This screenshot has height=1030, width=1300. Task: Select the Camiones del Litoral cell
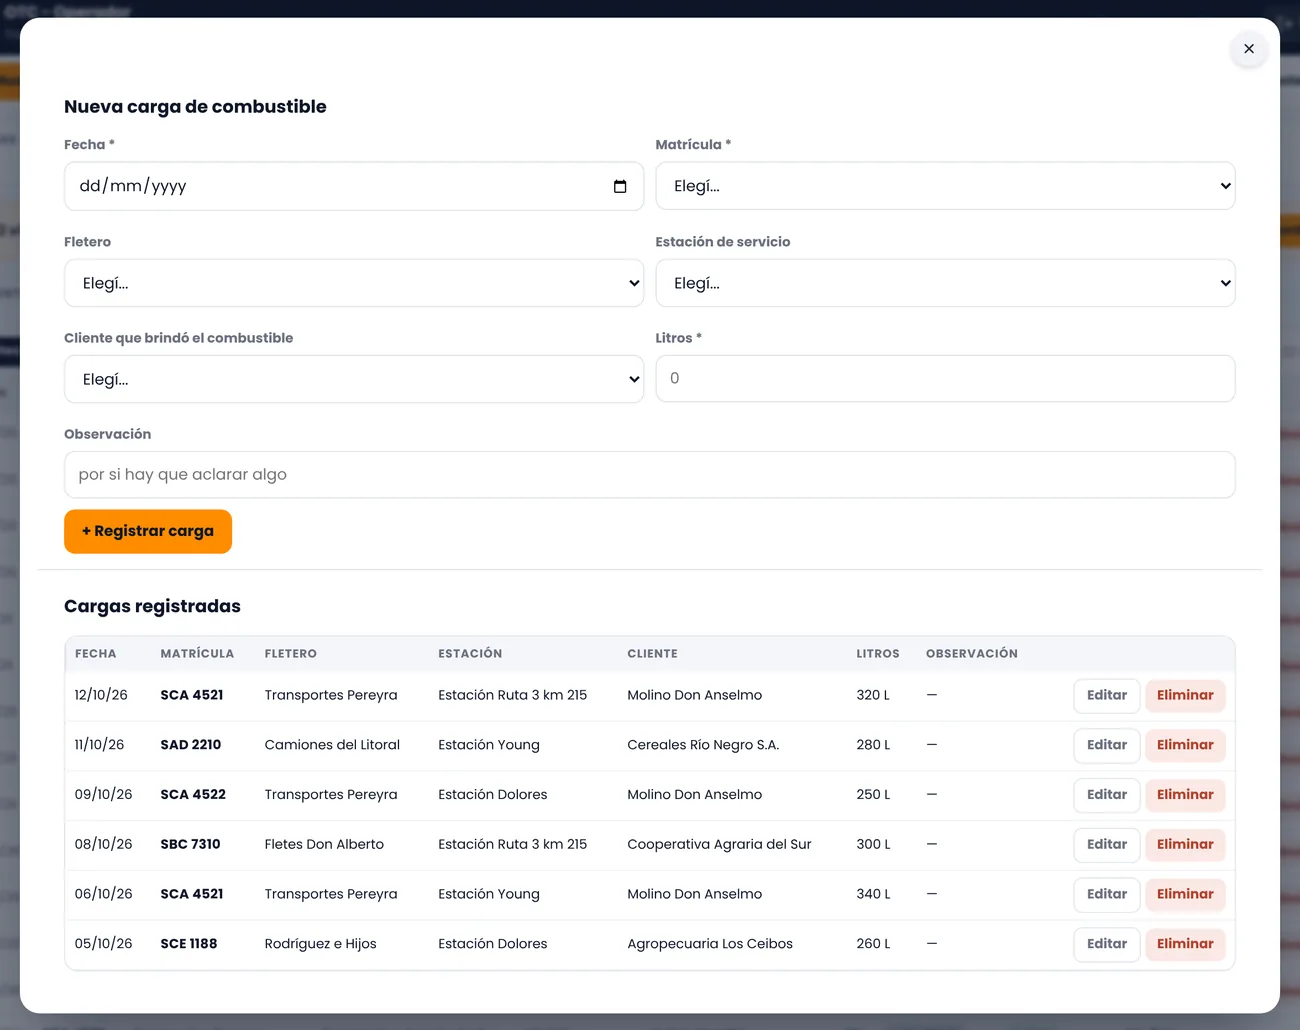[x=332, y=745]
